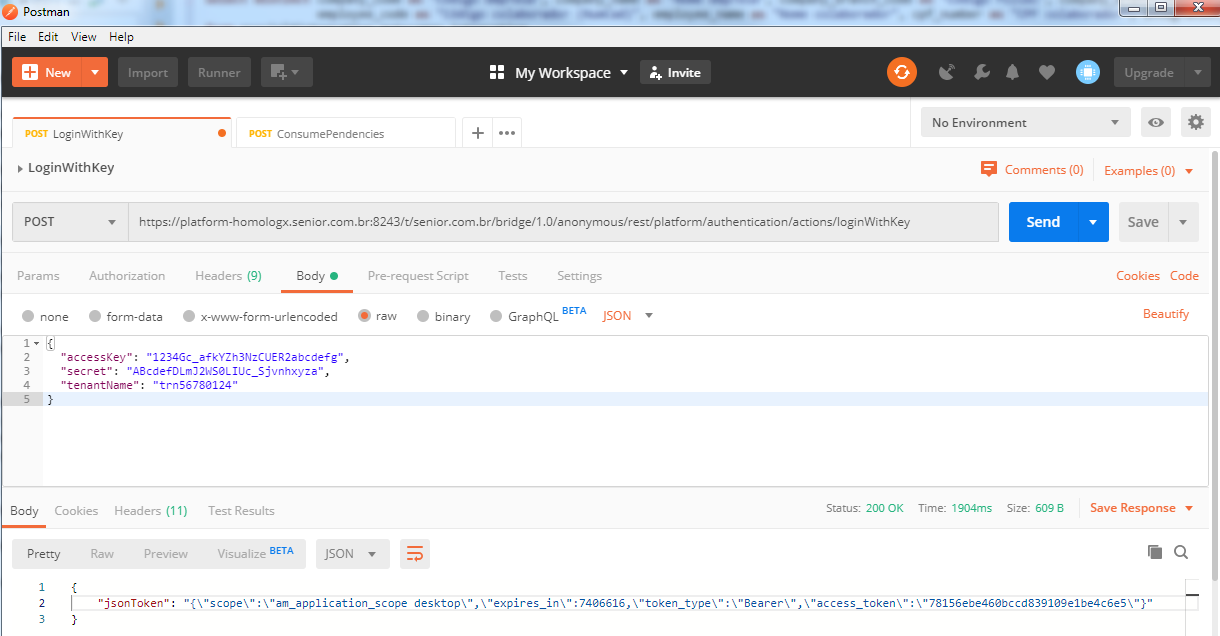Switch response view to Preview
The height and width of the screenshot is (636, 1220).
click(166, 553)
